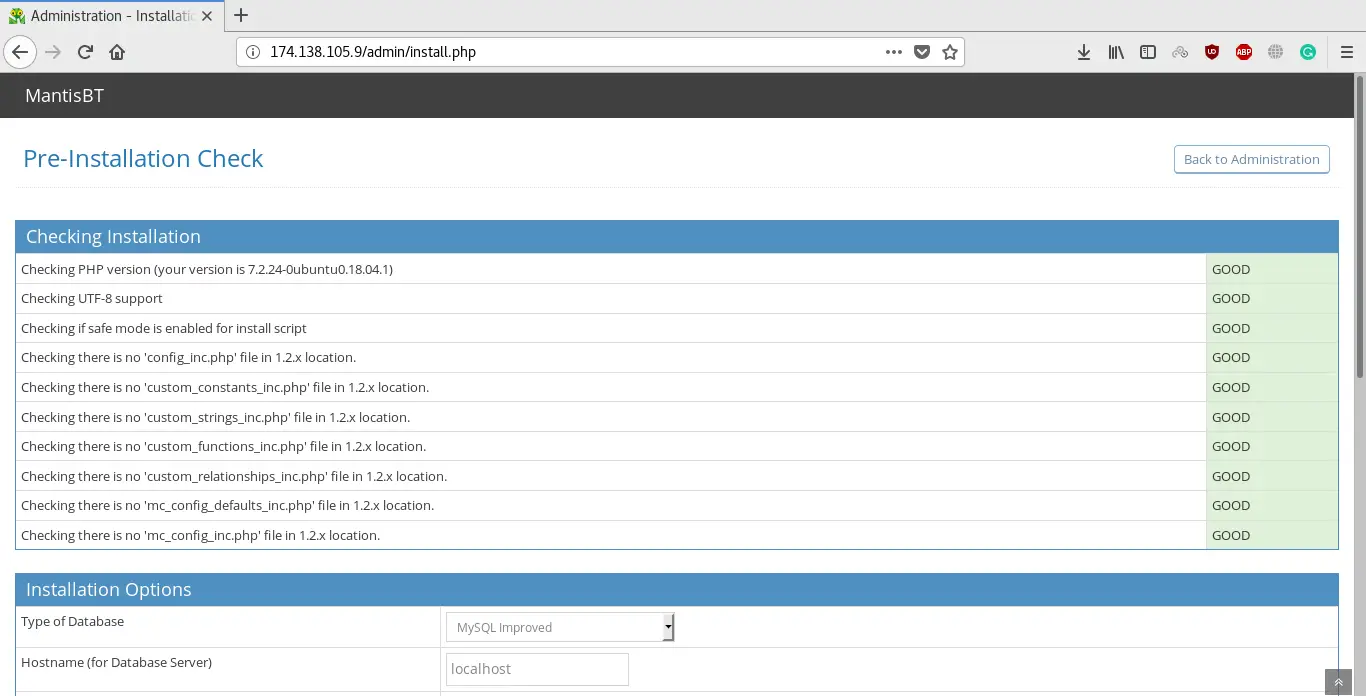Open the Firefox home page
Viewport: 1366px width, 696px height.
[x=117, y=52]
